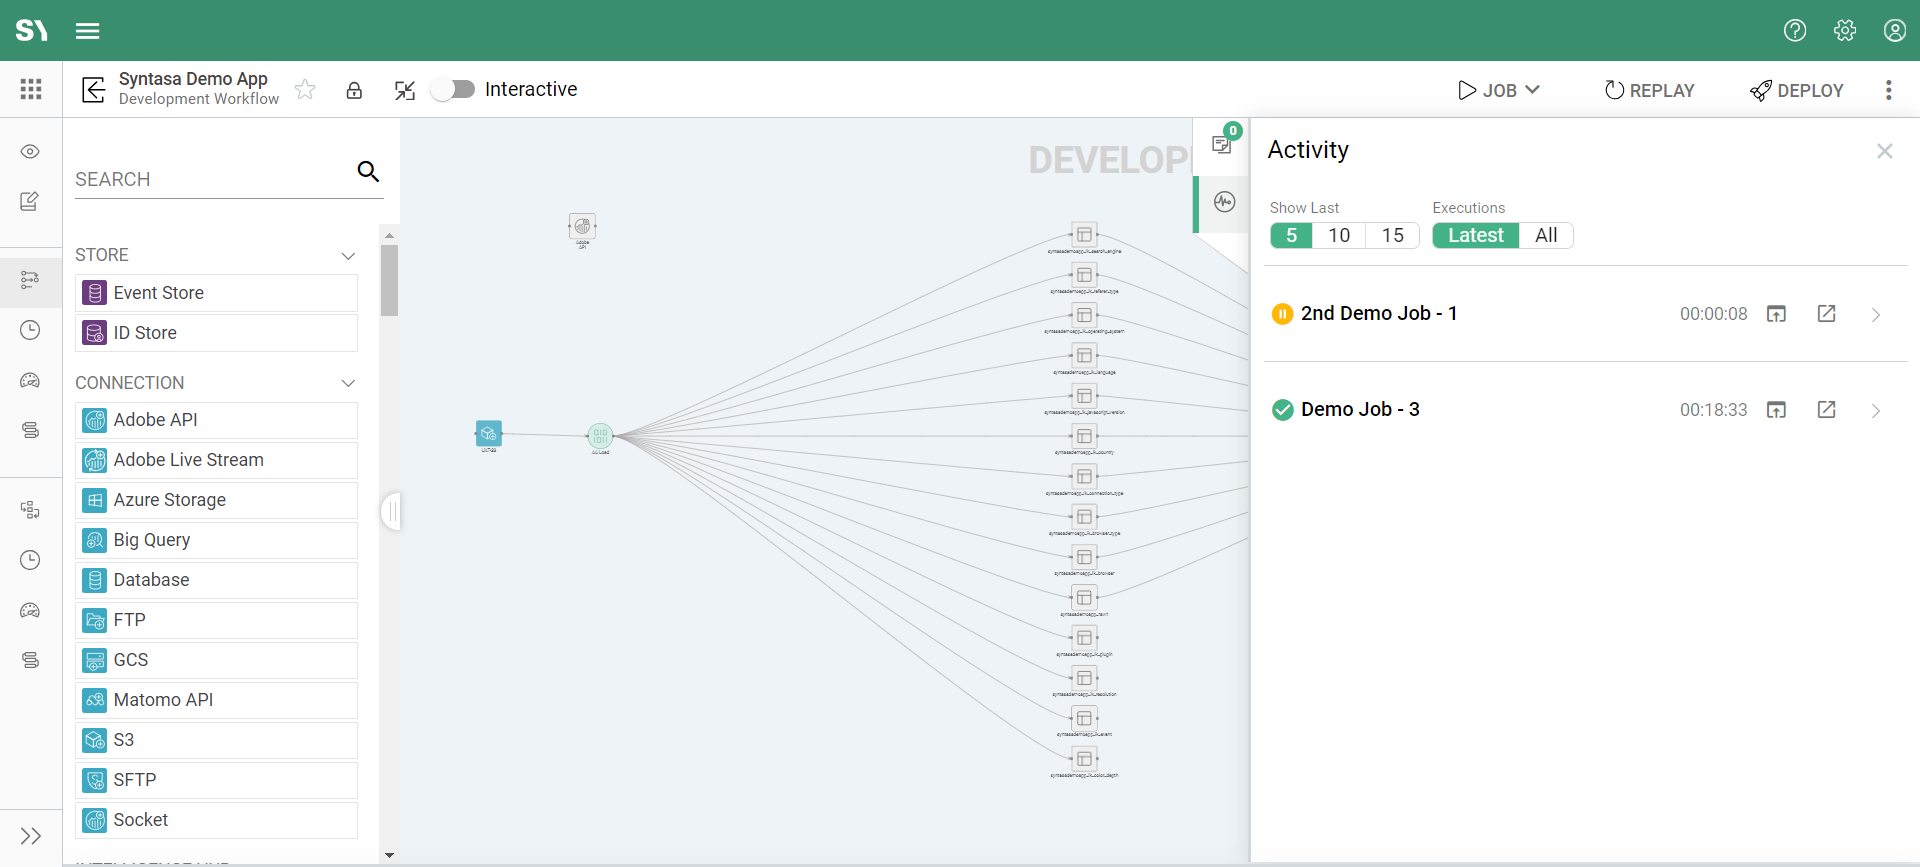Open the JOB dropdown menu
1920x867 pixels.
pos(1498,90)
